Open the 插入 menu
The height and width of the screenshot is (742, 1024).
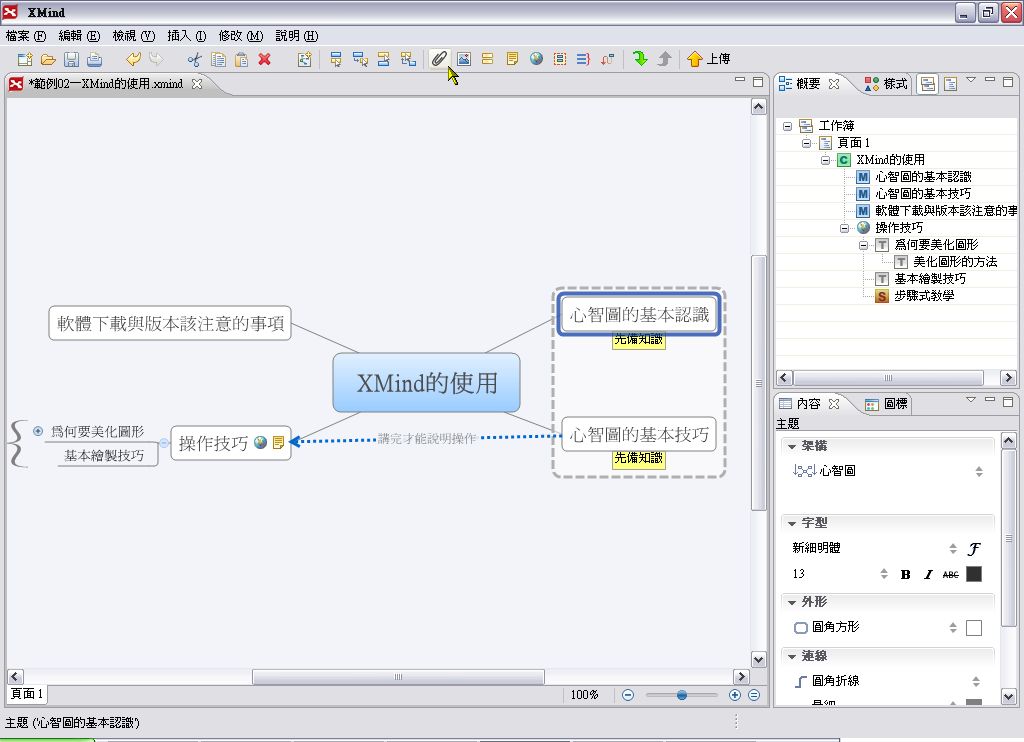[x=187, y=36]
